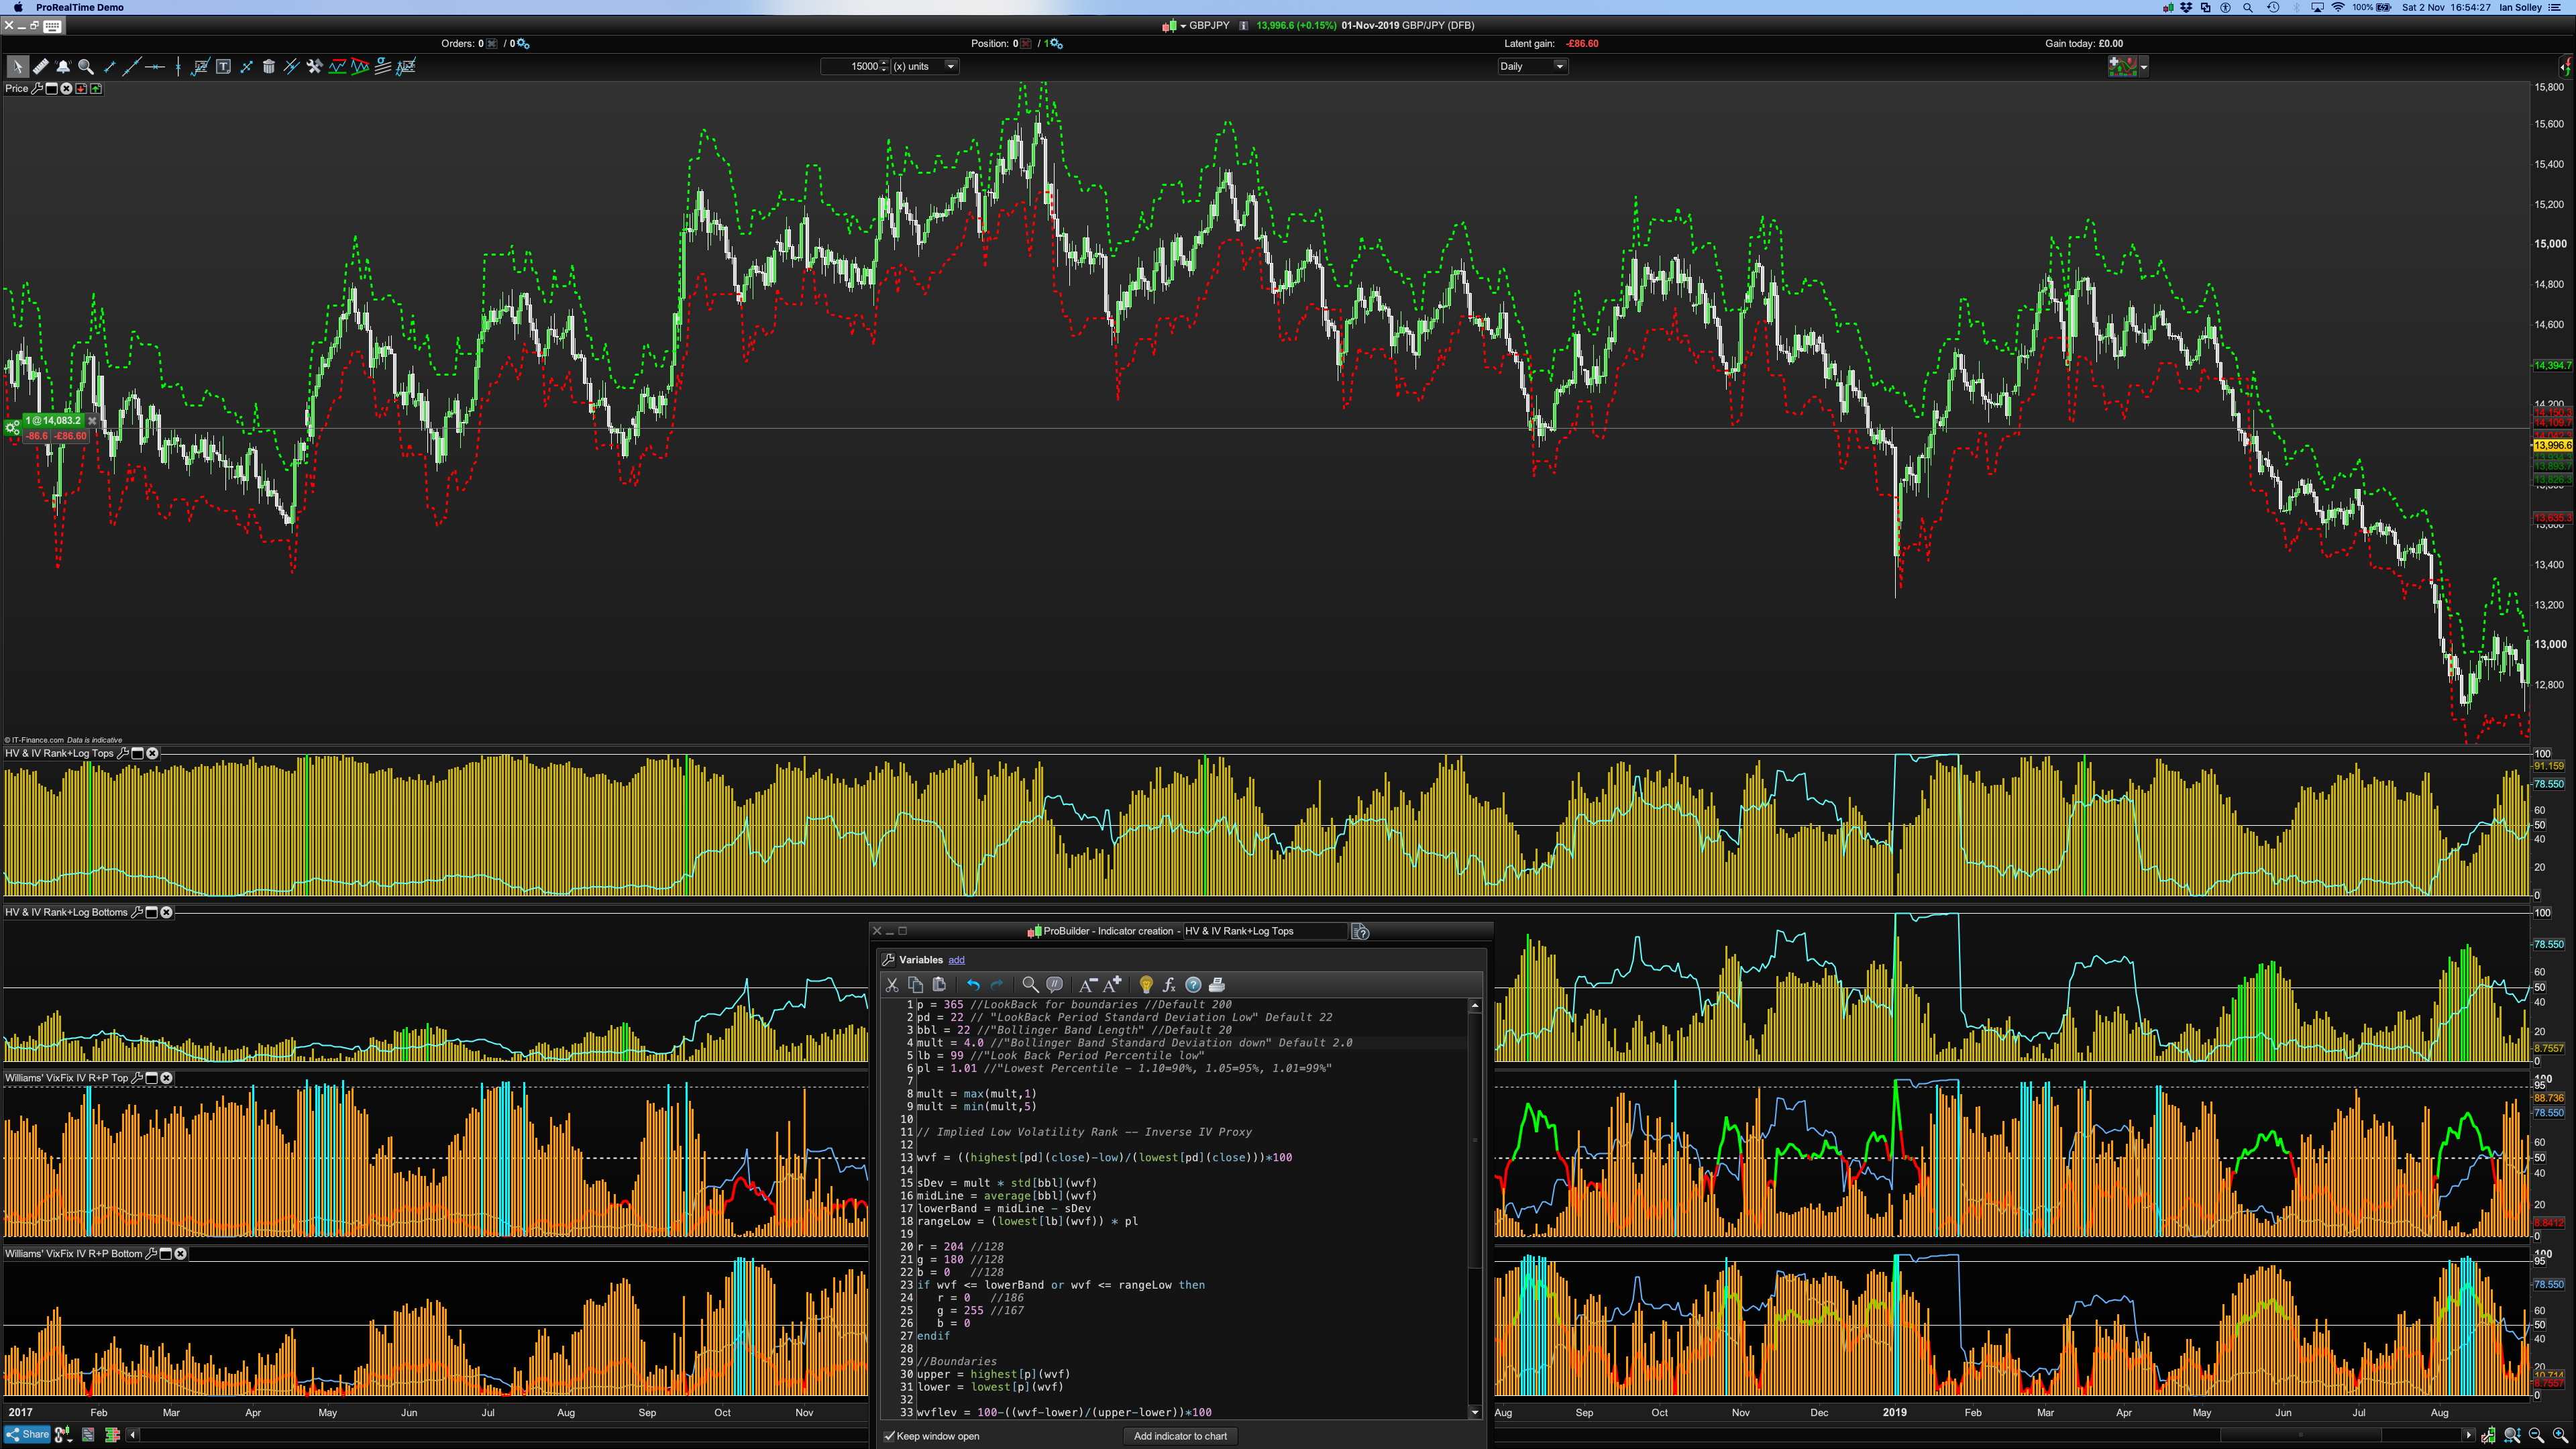Click the undo arrow in code editor

pos(973,985)
